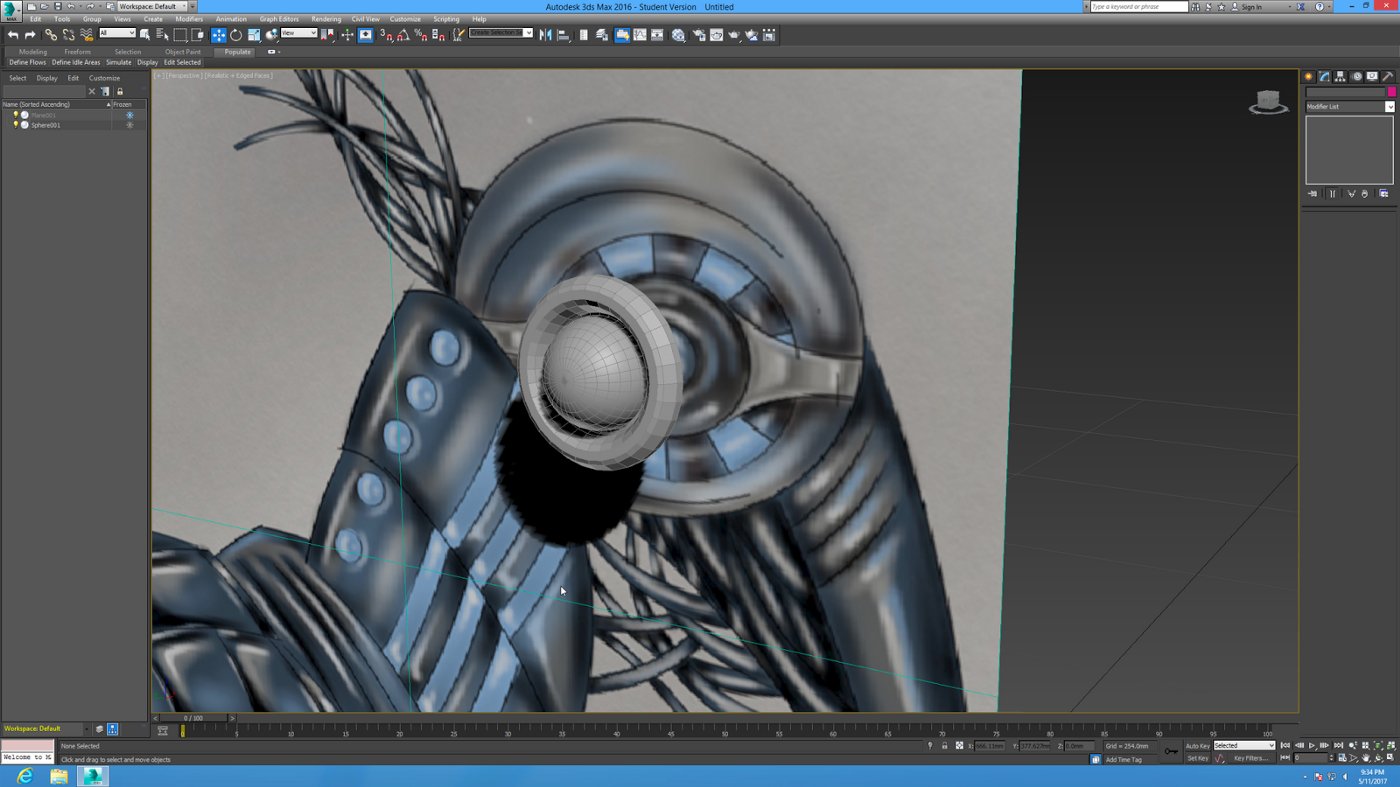Play the animation with the Play button

point(1312,746)
